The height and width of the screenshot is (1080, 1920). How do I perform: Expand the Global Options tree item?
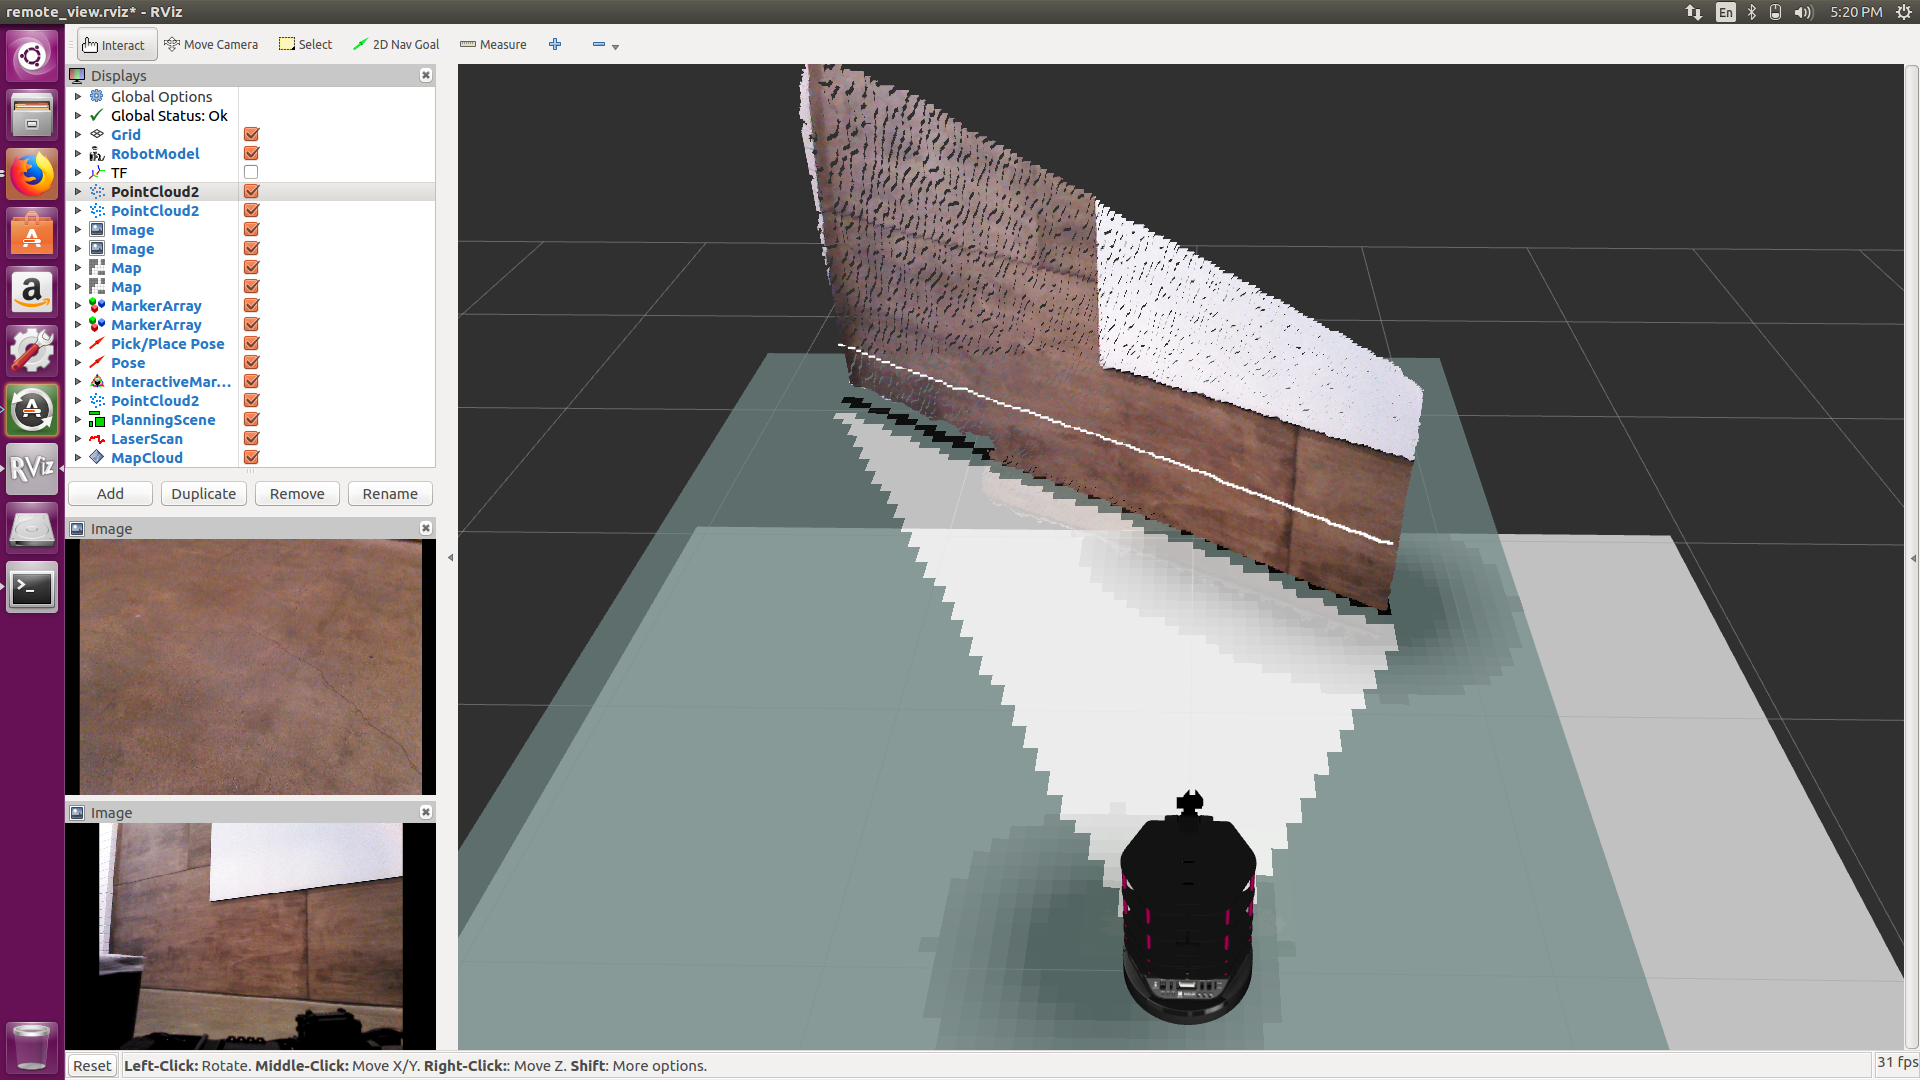78,97
